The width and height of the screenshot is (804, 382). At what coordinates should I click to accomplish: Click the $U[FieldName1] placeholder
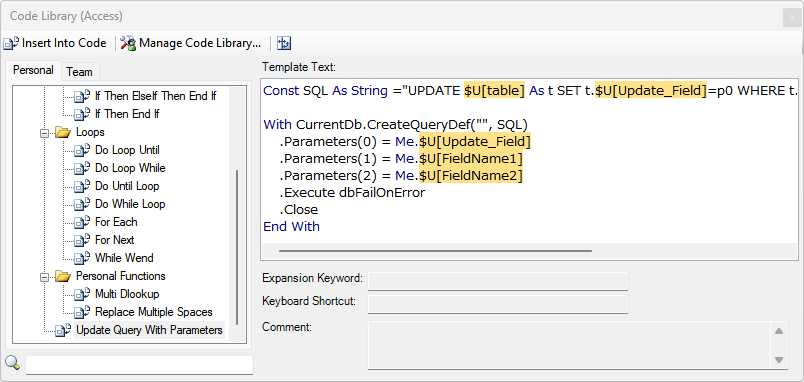[x=471, y=158]
